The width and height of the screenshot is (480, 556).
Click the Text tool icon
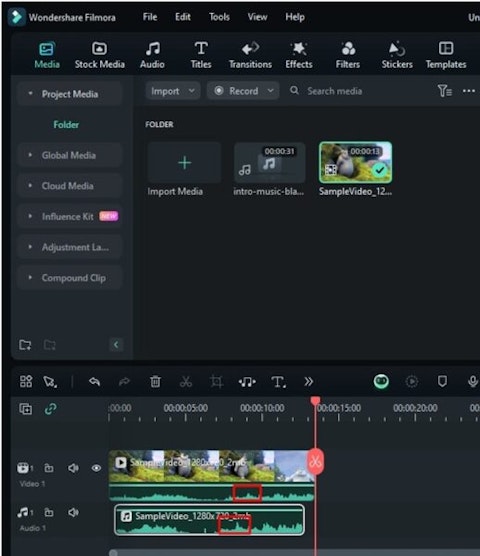[278, 382]
